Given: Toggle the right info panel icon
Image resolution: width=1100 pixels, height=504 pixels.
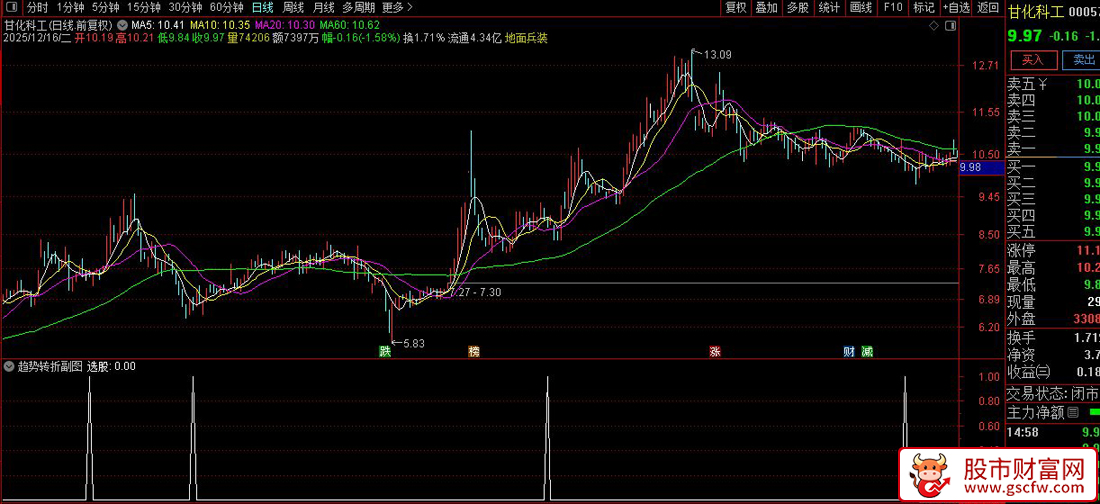Looking at the screenshot, I should (950, 26).
